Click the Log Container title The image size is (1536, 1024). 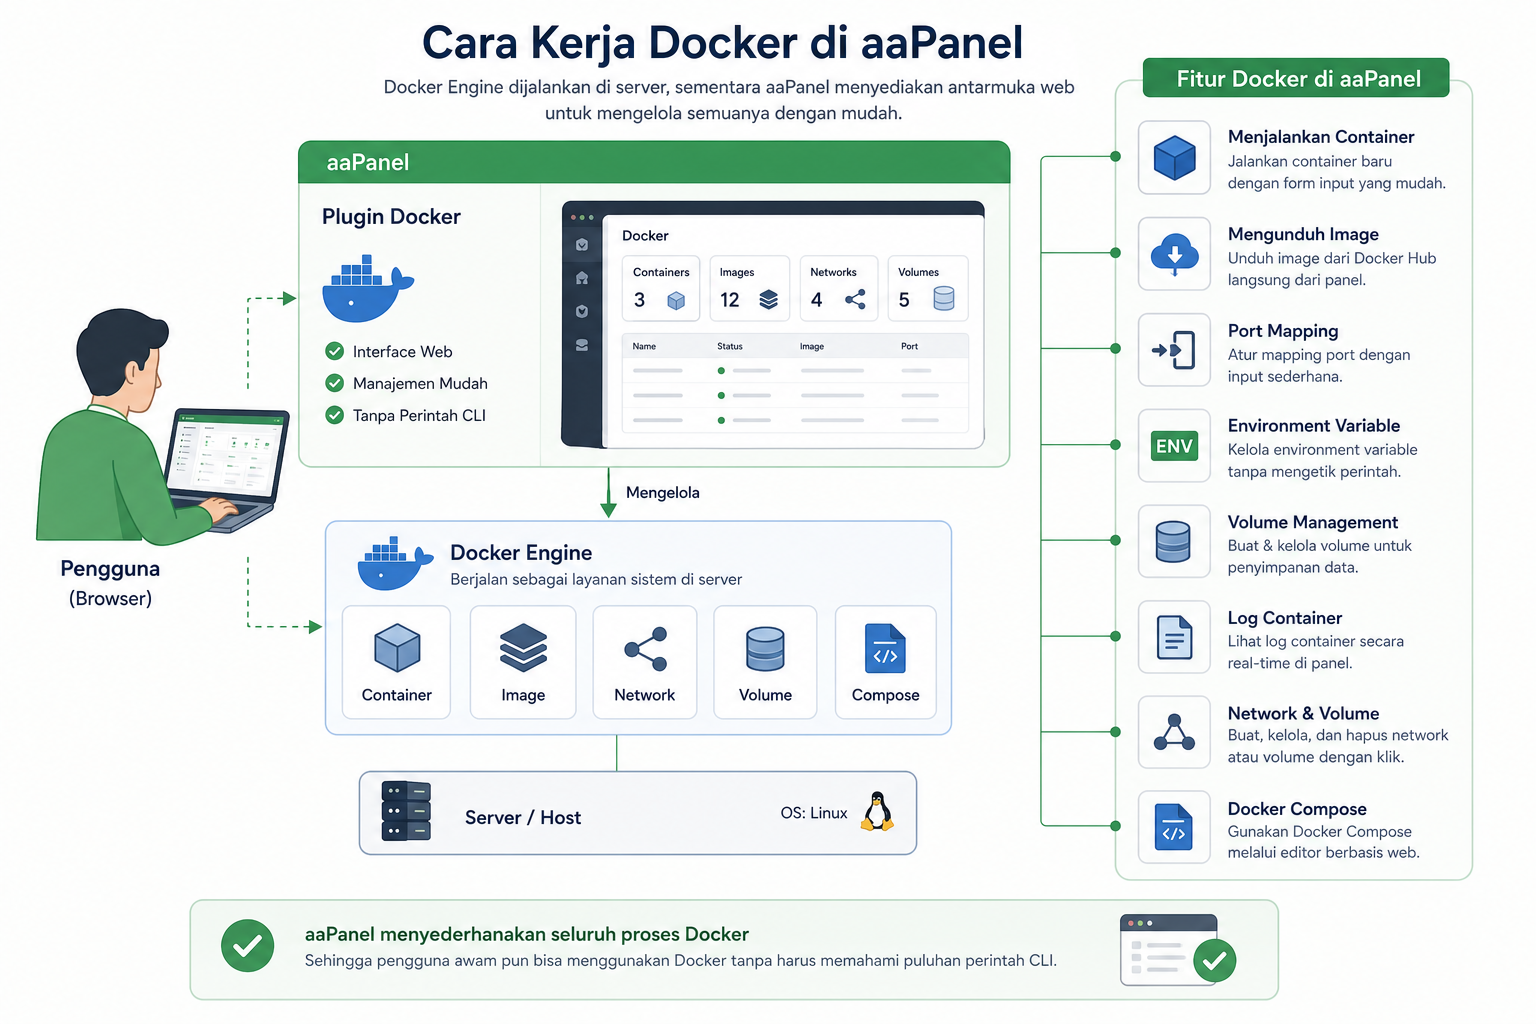[x=1284, y=618]
